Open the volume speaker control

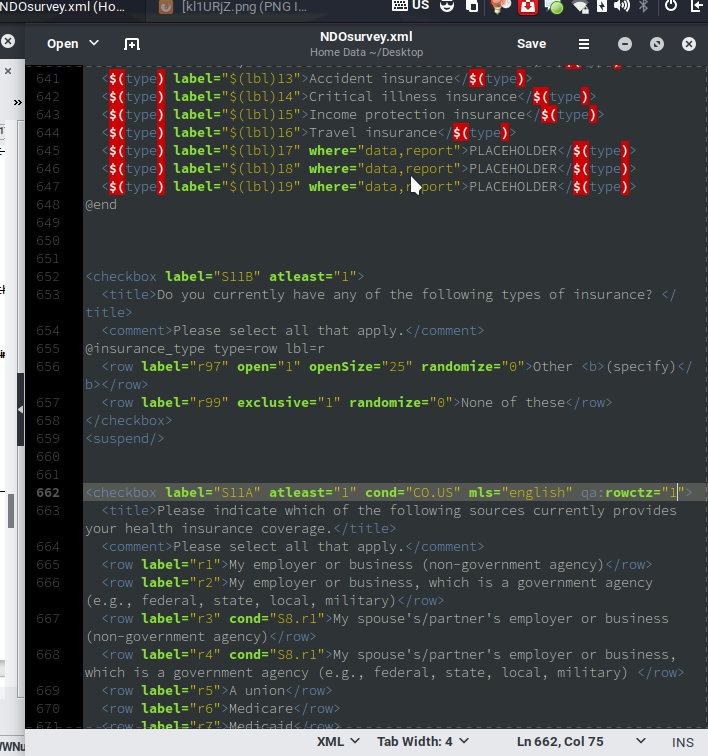click(x=622, y=6)
